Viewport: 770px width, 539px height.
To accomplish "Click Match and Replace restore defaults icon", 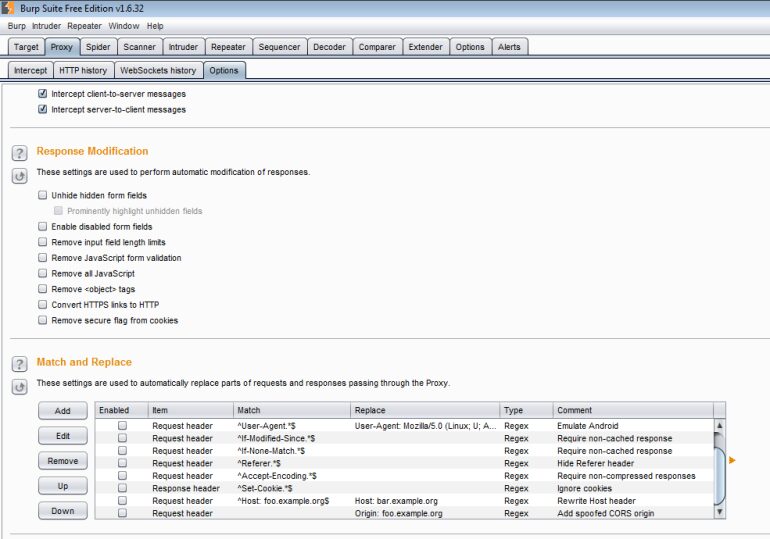I will tap(19, 387).
